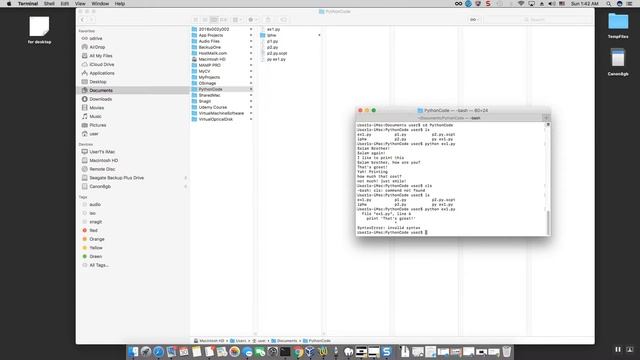Expand the App Projects folder arrow
The image size is (640, 360).
pos(251,36)
